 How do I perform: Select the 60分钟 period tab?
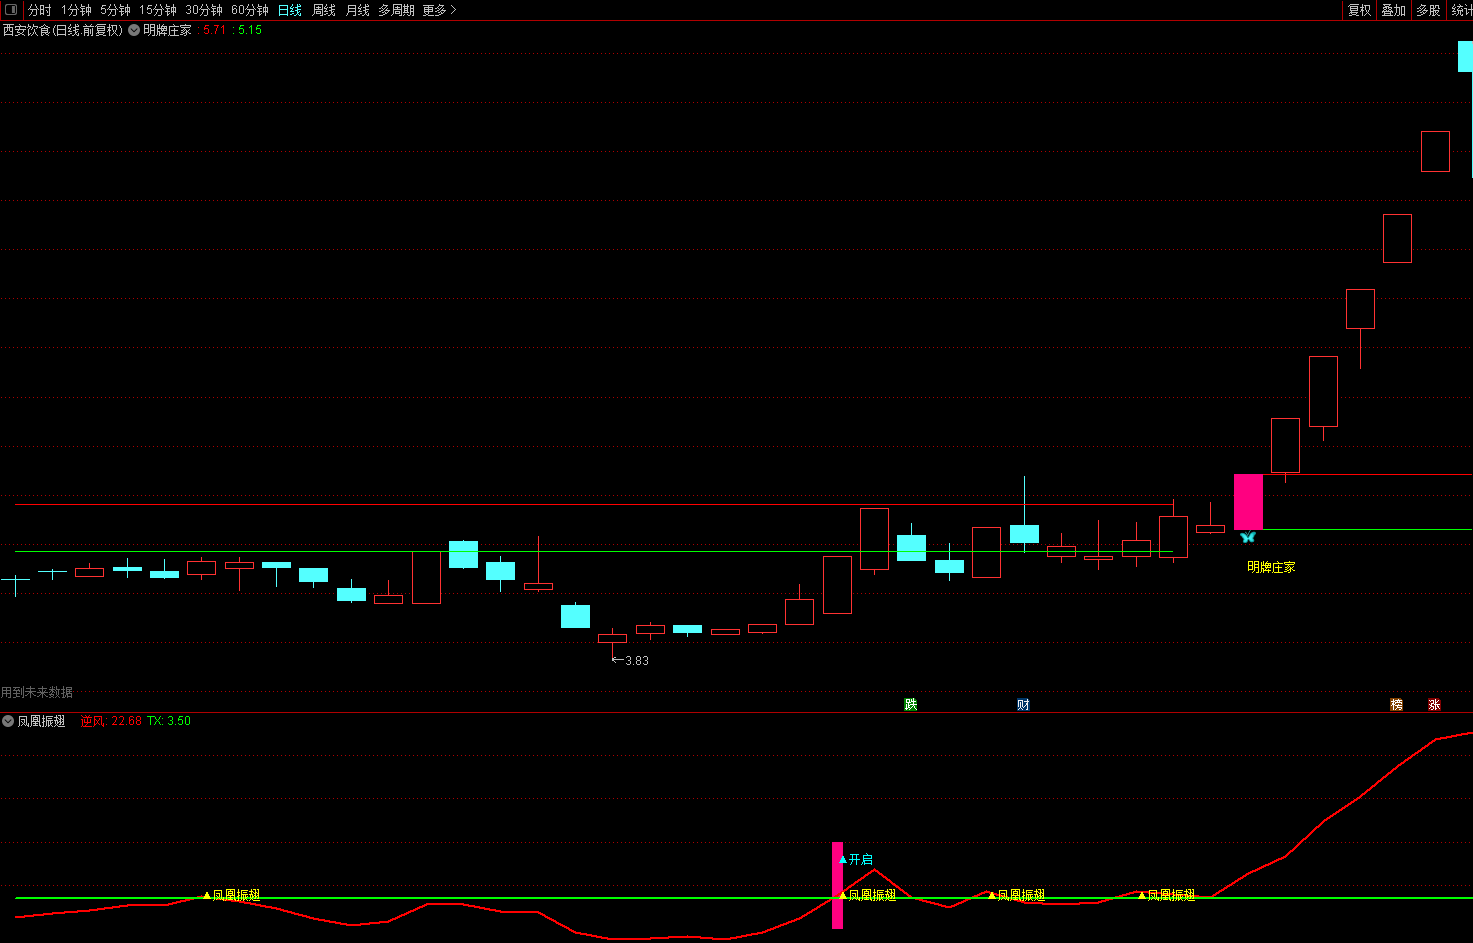point(250,10)
